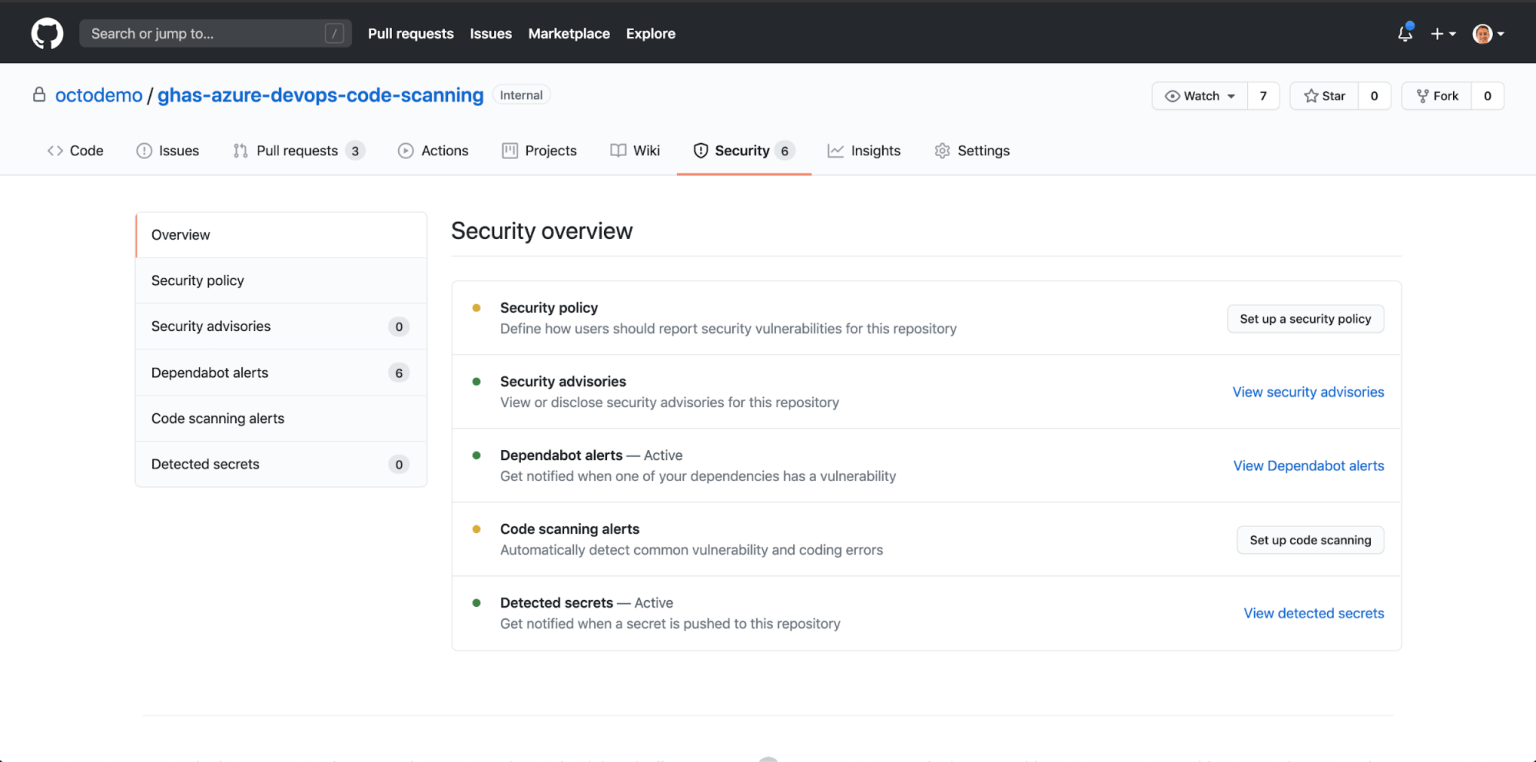Click Set up code scanning
Screen dimensions: 1536x762
pos(1310,539)
